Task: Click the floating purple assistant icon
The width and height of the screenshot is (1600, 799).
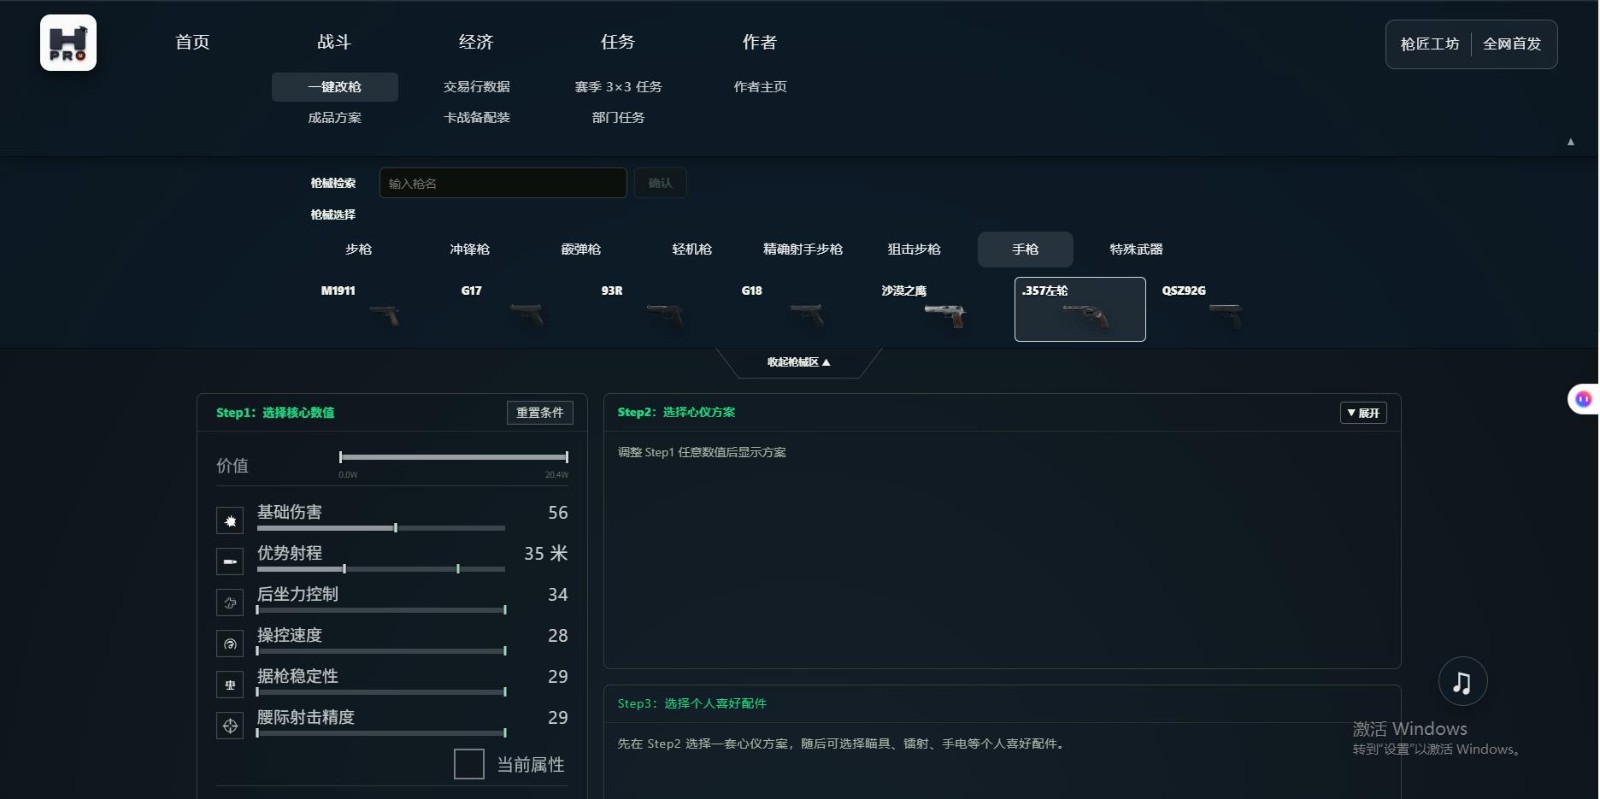Action: coord(1583,399)
